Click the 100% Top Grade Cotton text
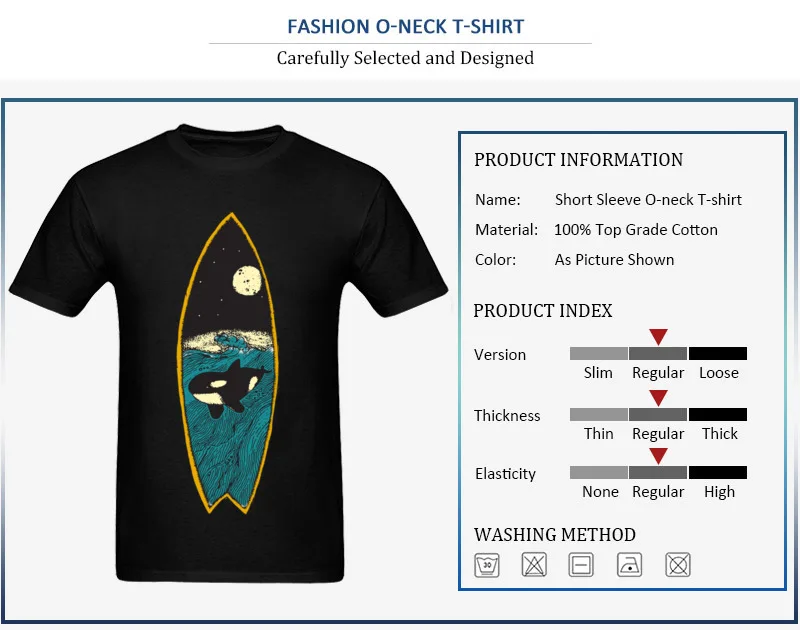This screenshot has height=630, width=800. pyautogui.click(x=636, y=230)
